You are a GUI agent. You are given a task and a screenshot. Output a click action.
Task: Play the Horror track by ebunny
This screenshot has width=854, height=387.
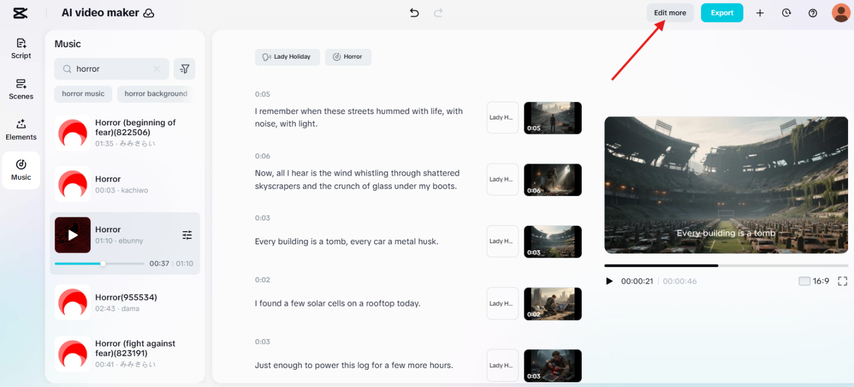point(72,235)
